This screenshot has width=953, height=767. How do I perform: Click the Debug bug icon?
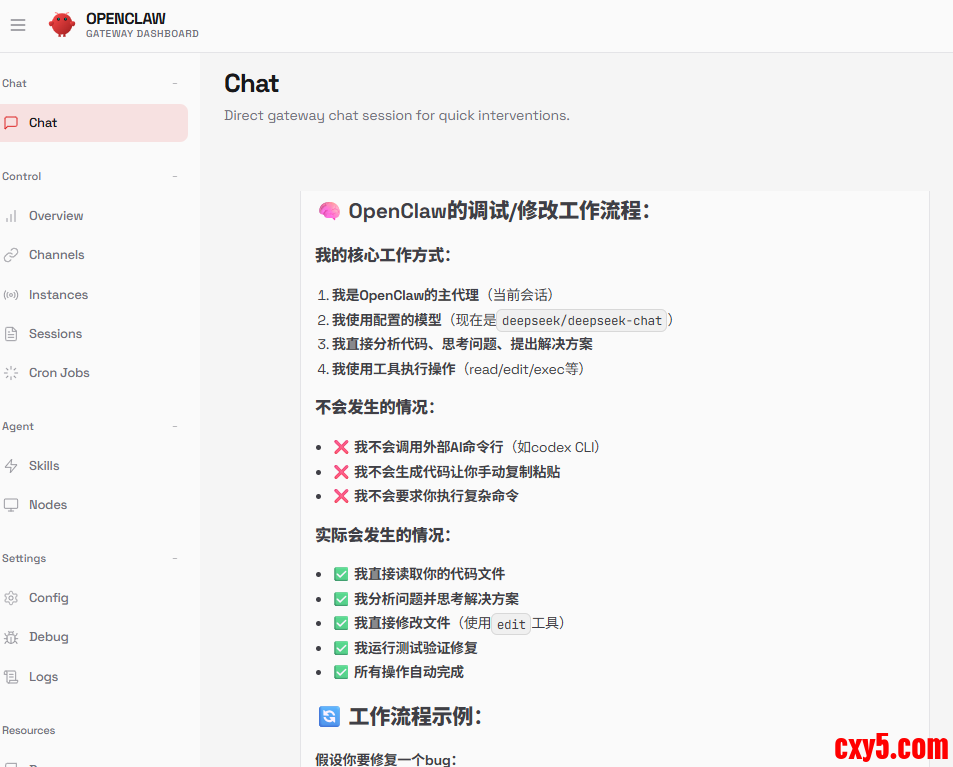tap(11, 637)
